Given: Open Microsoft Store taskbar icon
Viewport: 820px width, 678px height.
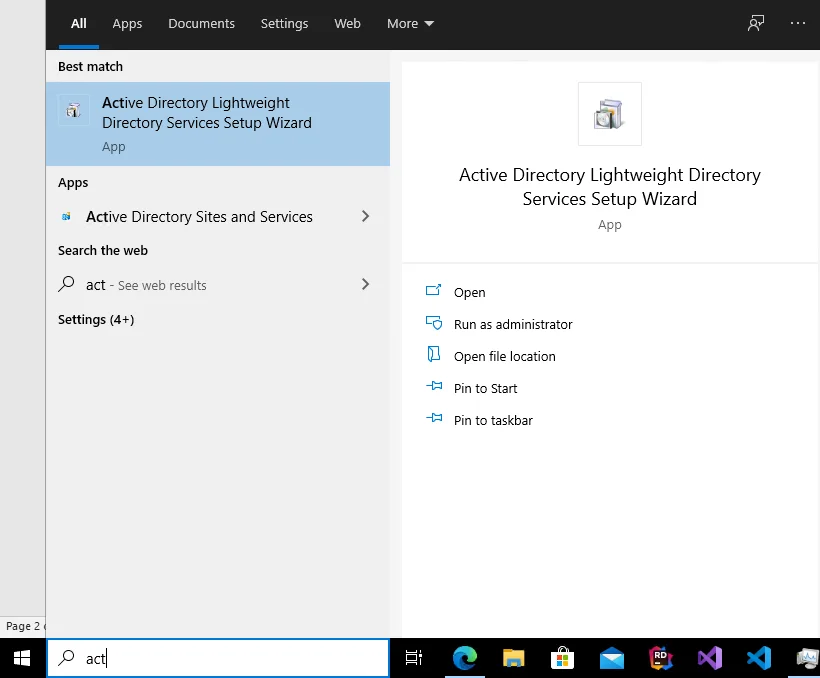Looking at the screenshot, I should pyautogui.click(x=563, y=658).
